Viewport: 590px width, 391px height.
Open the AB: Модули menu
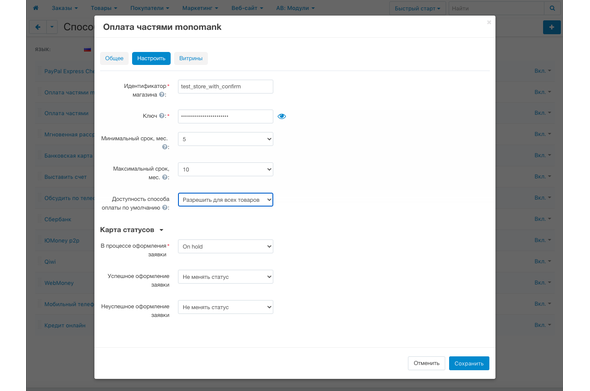click(295, 8)
